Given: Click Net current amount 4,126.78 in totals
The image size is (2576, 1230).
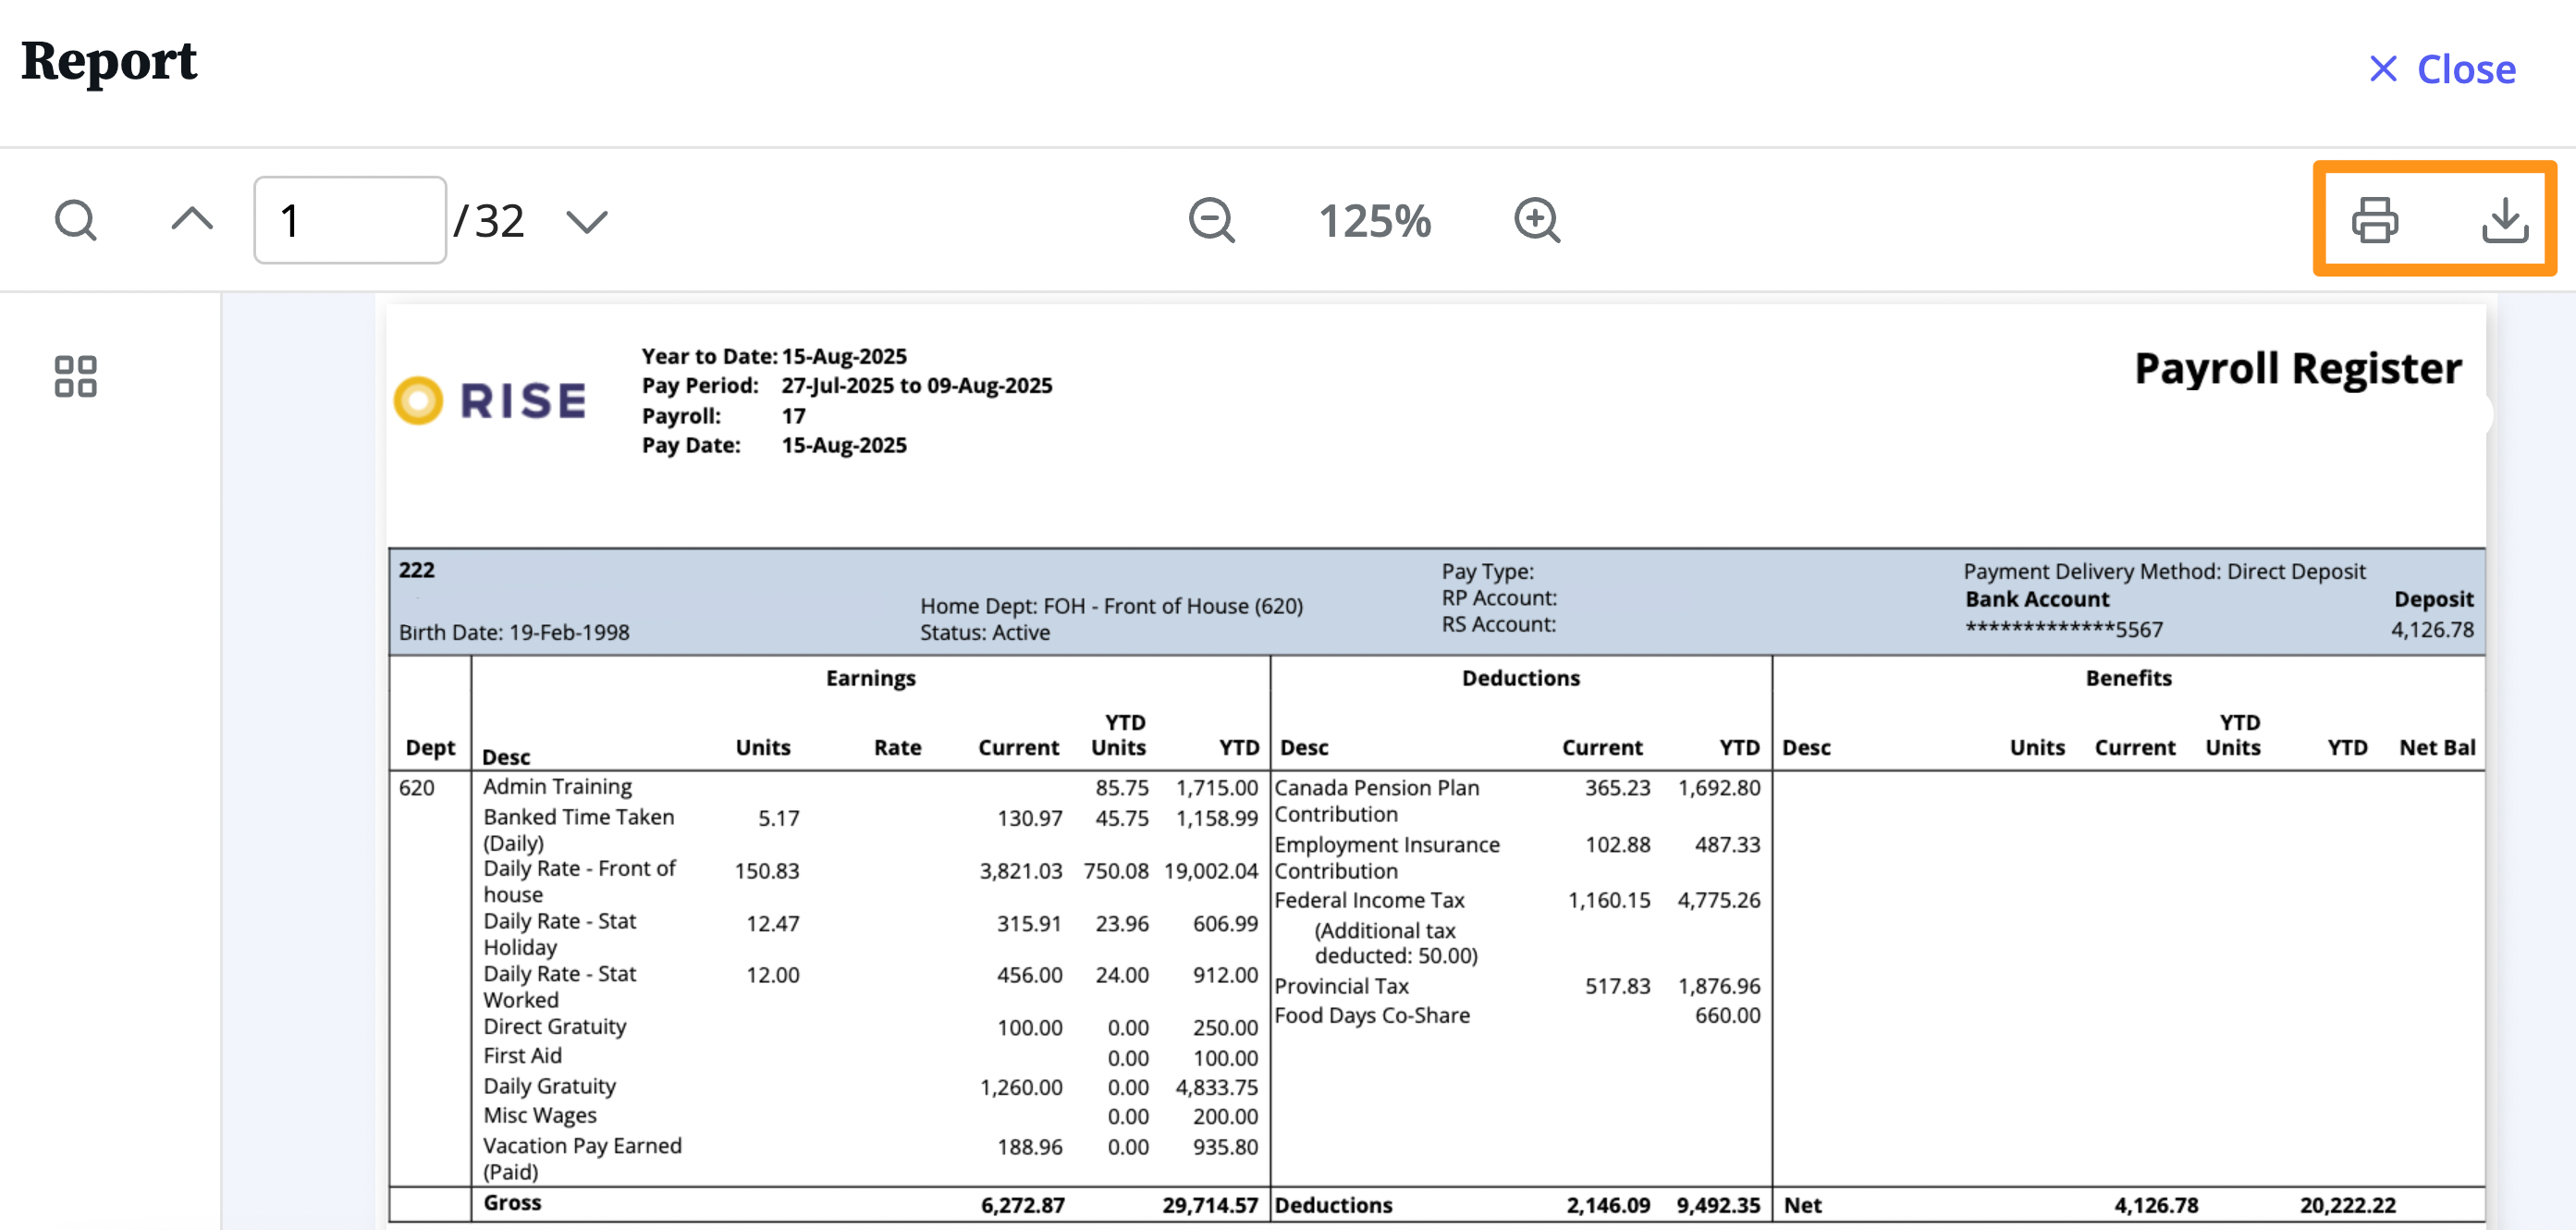Looking at the screenshot, I should pyautogui.click(x=2156, y=1205).
